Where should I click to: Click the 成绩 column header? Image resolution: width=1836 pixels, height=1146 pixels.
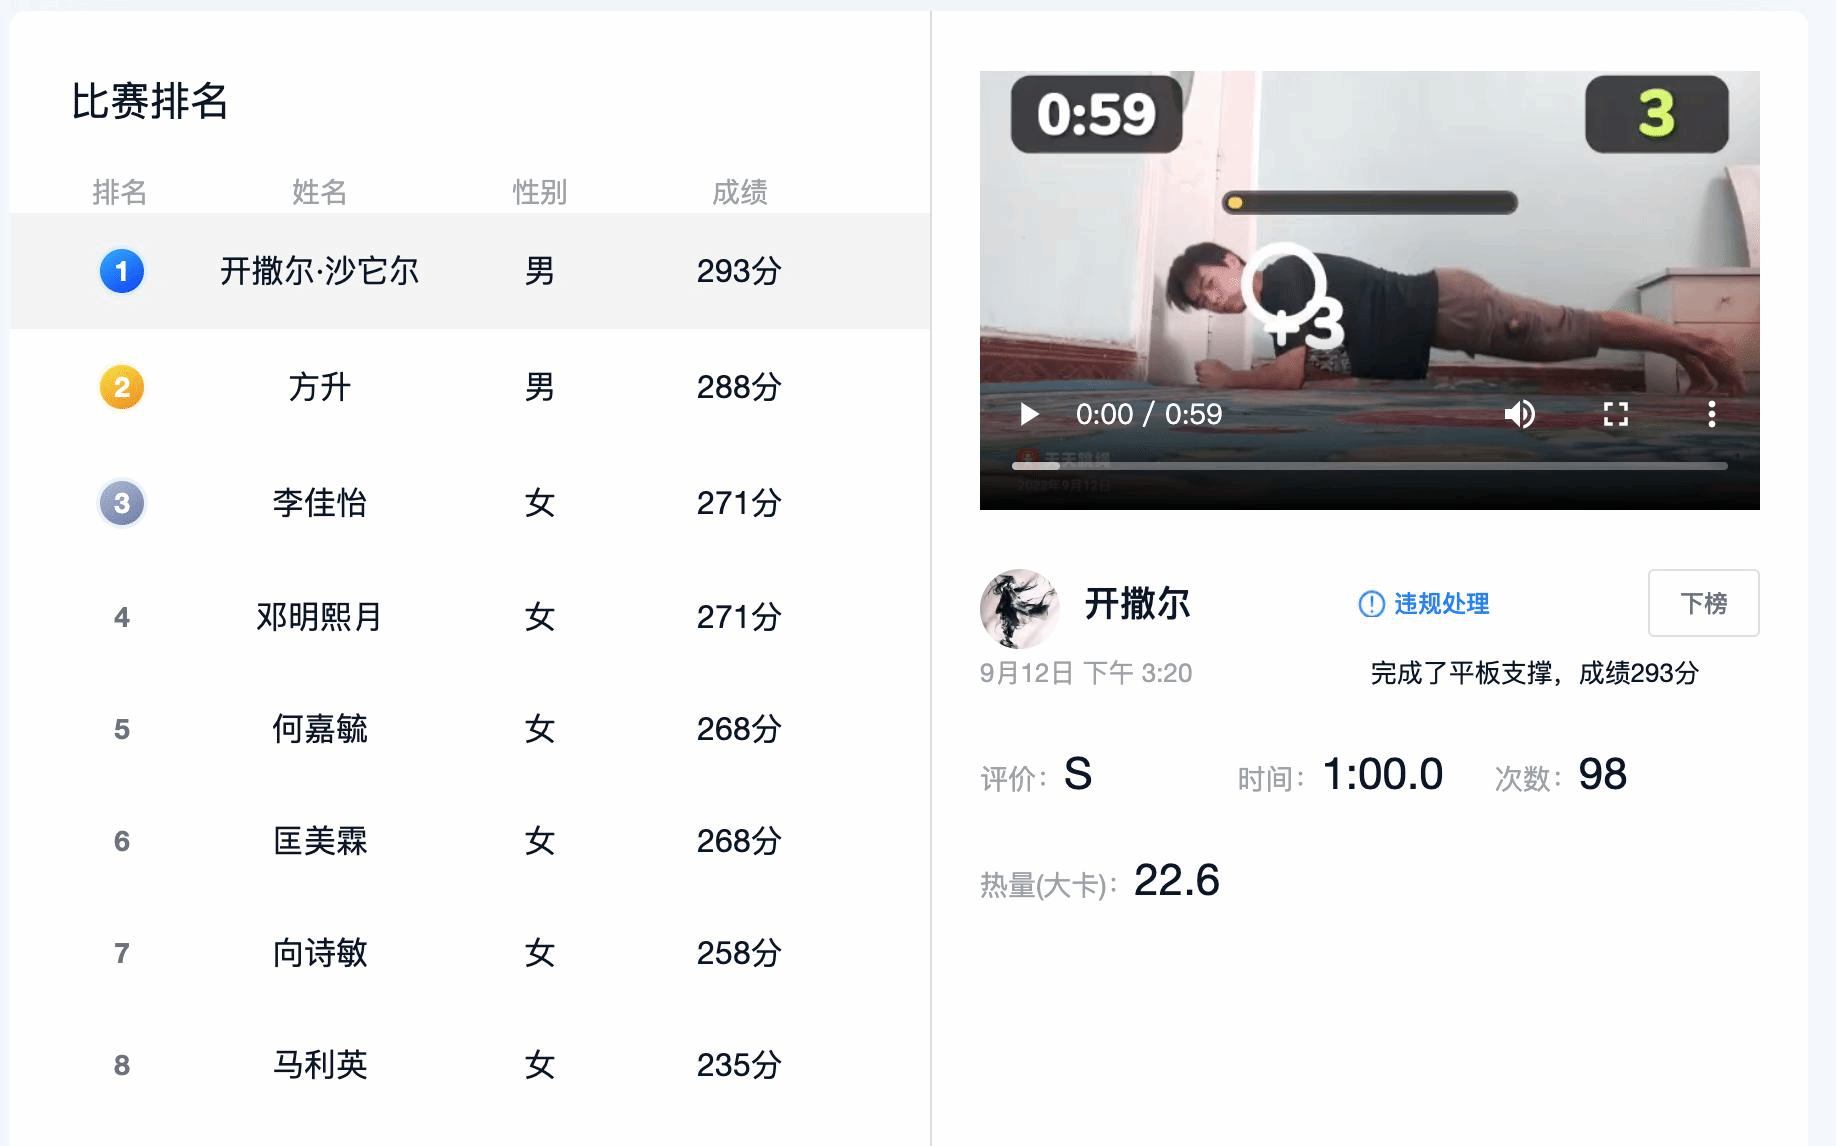(739, 192)
